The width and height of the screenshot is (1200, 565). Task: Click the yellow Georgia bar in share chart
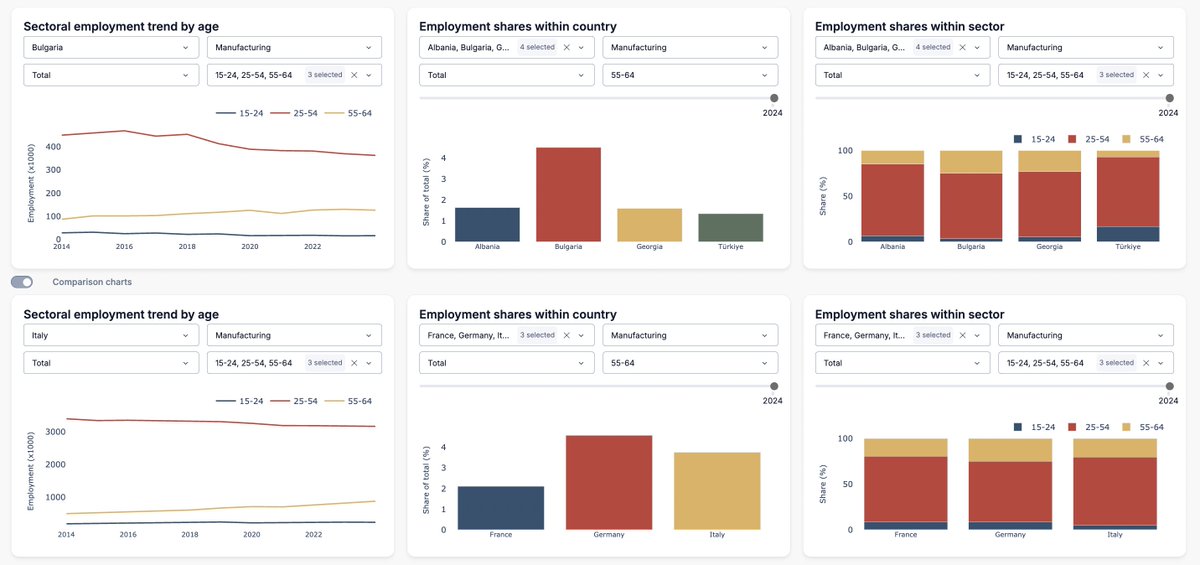[649, 225]
